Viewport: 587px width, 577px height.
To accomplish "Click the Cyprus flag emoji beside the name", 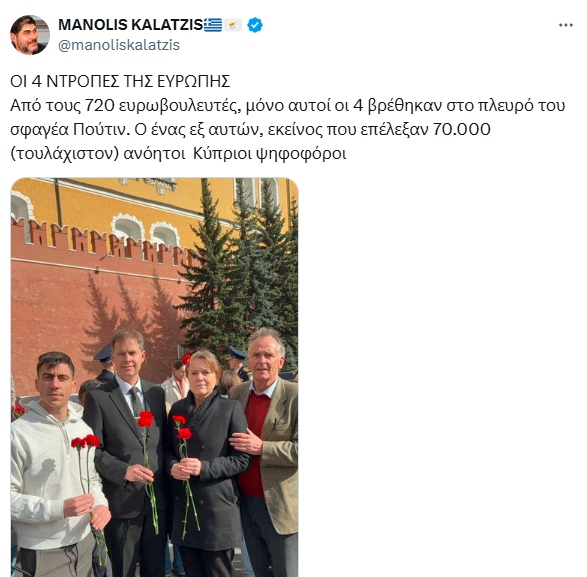I will click(x=233, y=25).
